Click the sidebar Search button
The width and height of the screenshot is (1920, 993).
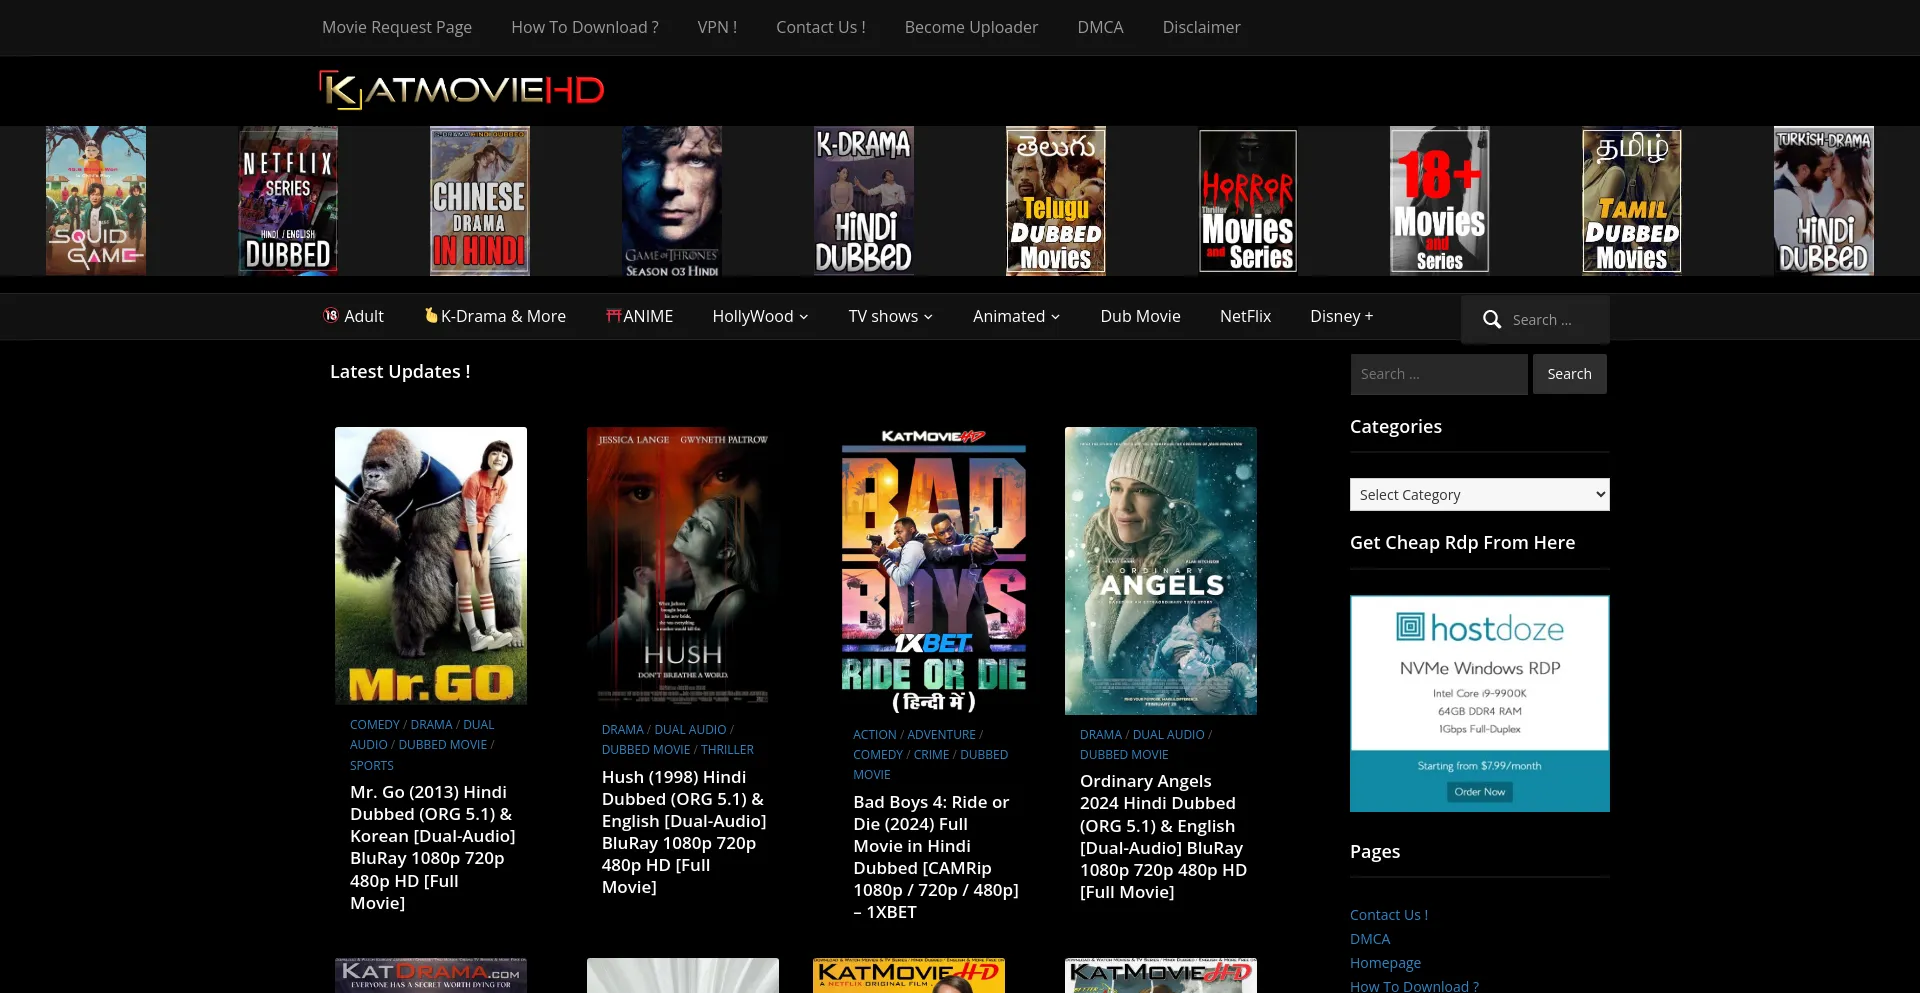point(1569,374)
